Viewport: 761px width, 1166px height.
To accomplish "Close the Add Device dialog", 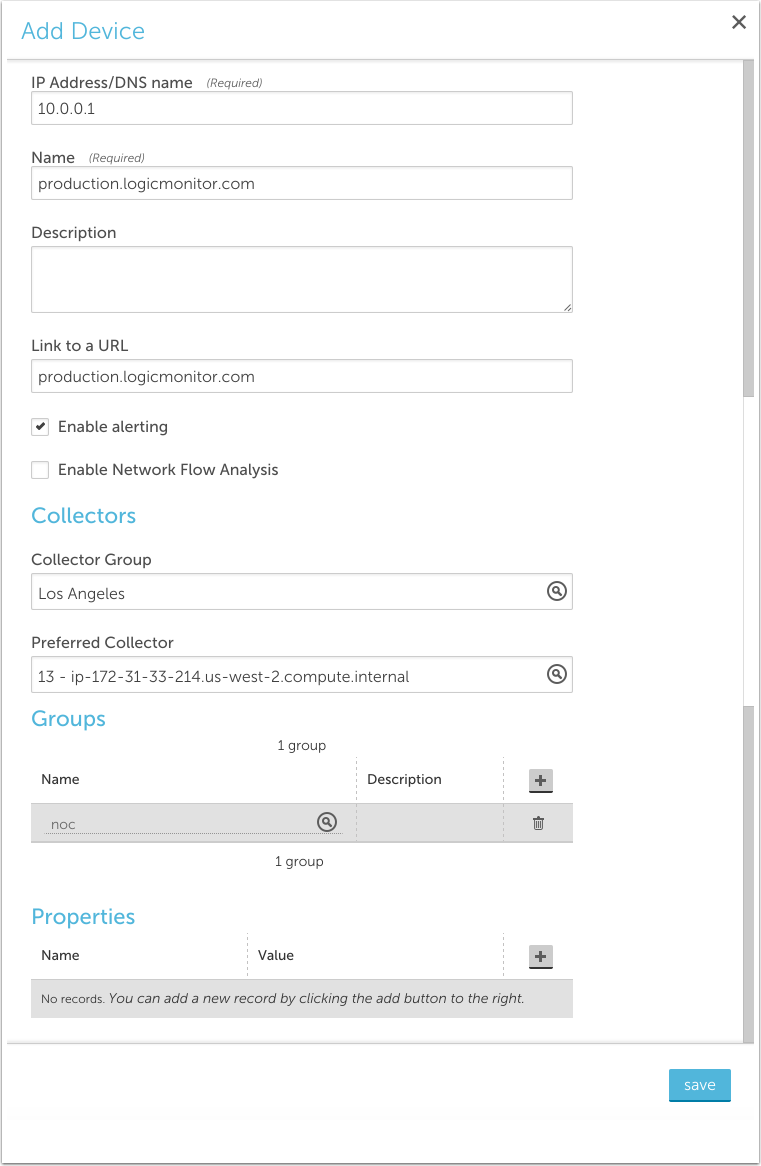I will coord(739,23).
